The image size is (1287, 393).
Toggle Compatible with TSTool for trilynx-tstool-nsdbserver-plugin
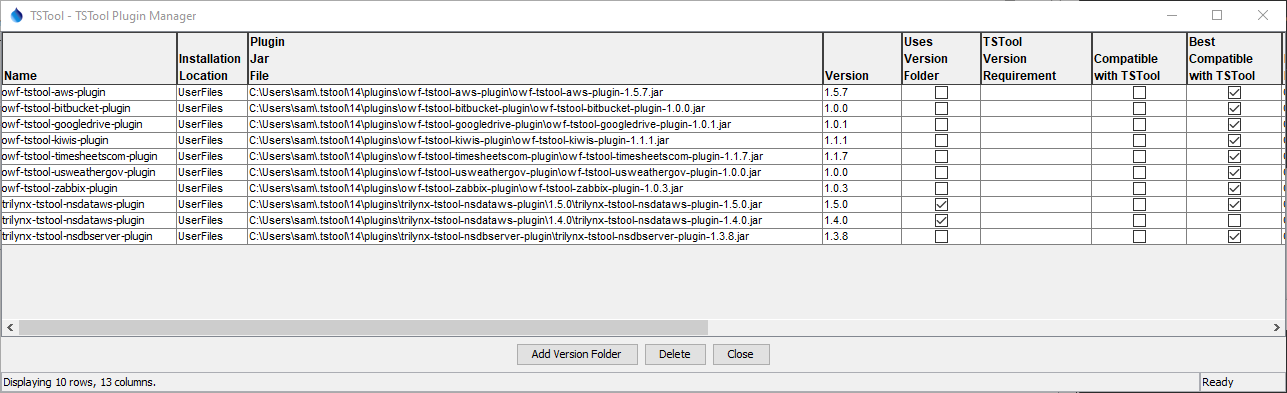[1139, 236]
